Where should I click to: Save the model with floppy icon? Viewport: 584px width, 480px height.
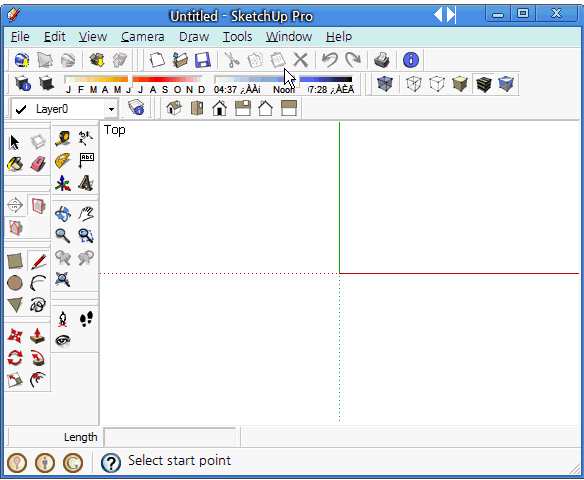(203, 60)
